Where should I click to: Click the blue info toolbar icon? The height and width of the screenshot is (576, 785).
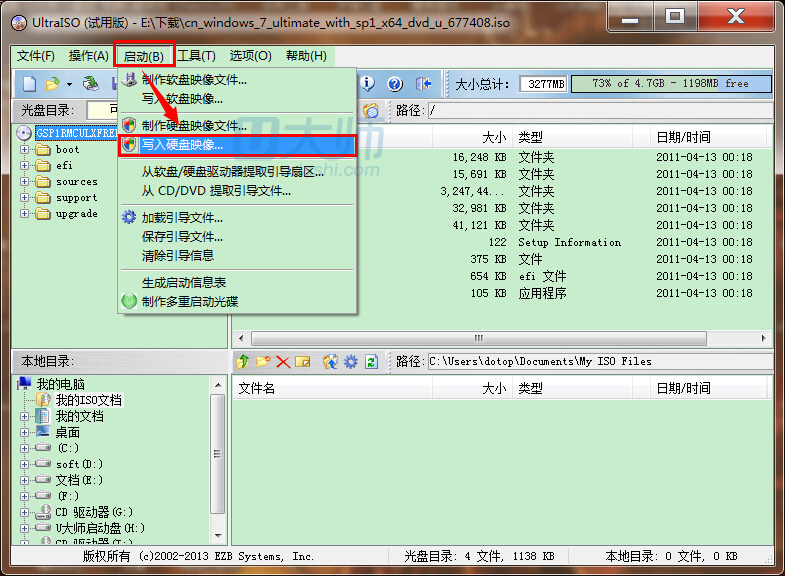tap(367, 84)
